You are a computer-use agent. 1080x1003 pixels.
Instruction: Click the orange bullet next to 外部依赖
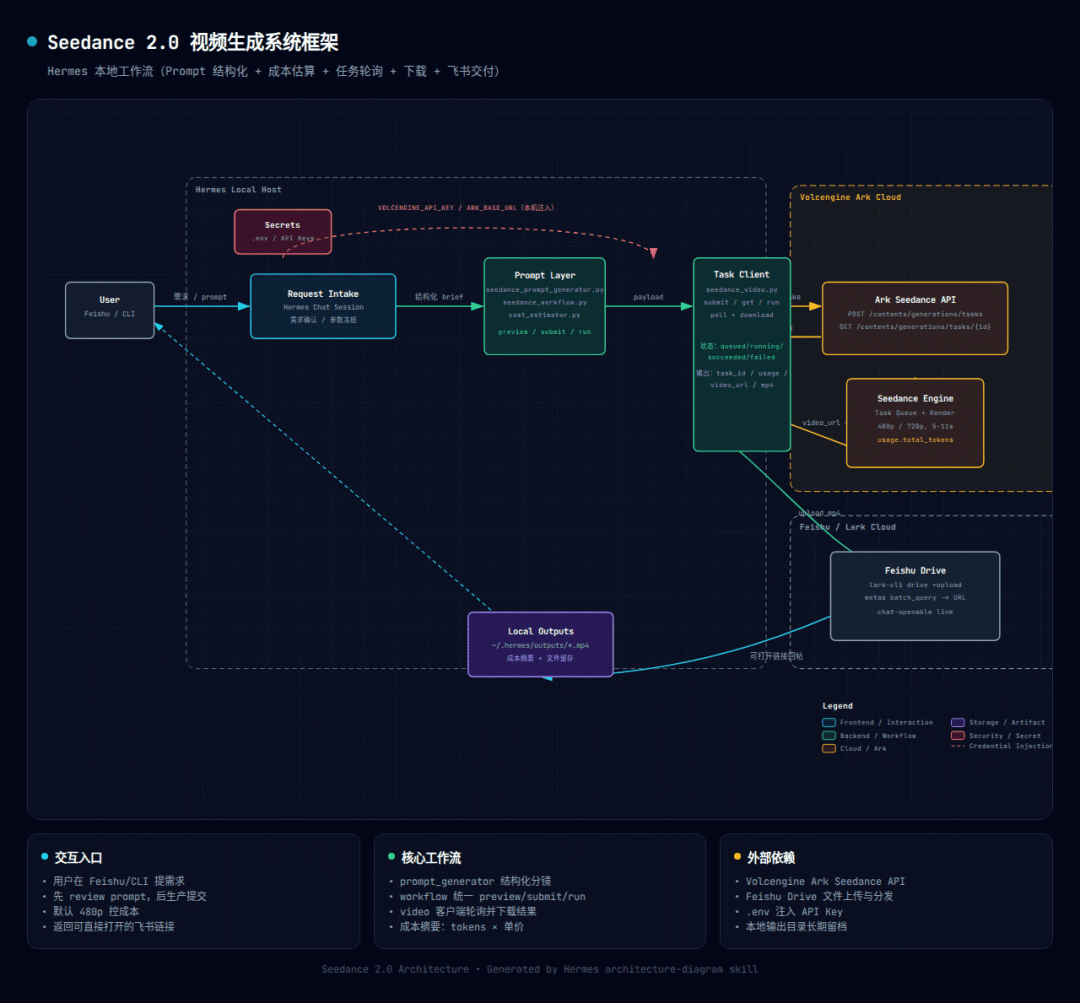click(738, 857)
